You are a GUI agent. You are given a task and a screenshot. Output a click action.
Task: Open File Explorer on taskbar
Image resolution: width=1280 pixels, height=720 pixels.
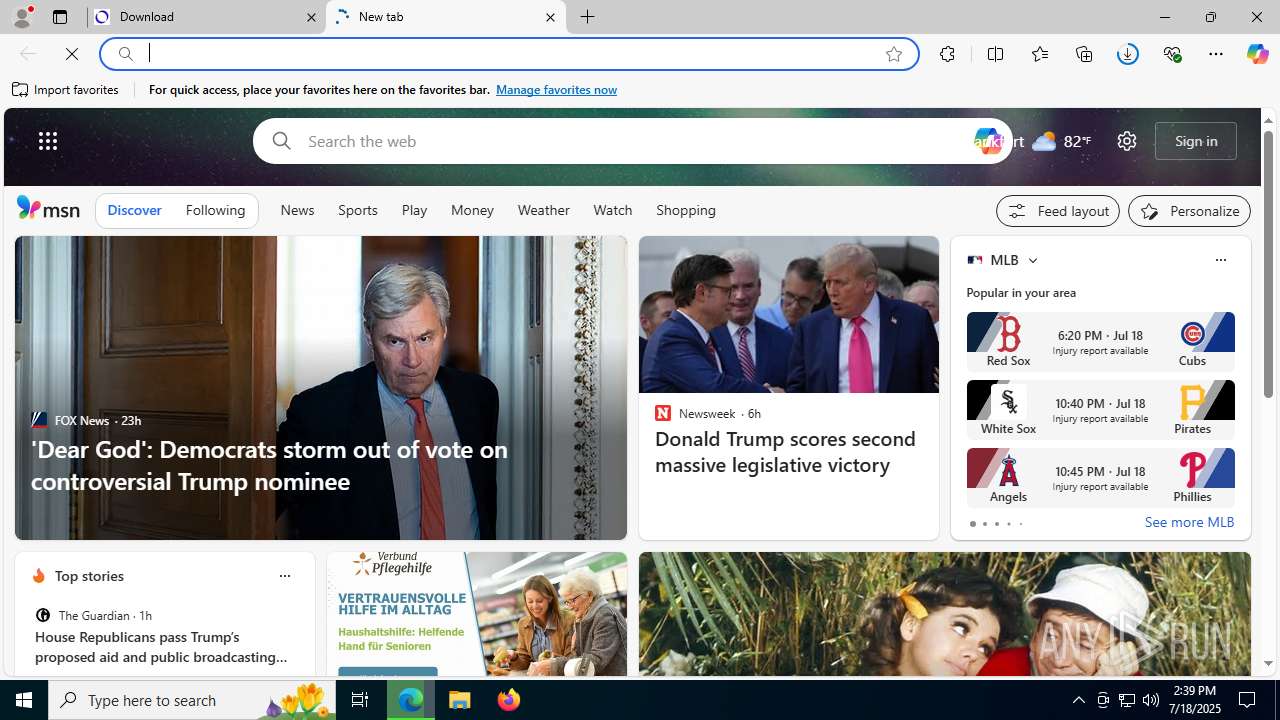(x=460, y=700)
